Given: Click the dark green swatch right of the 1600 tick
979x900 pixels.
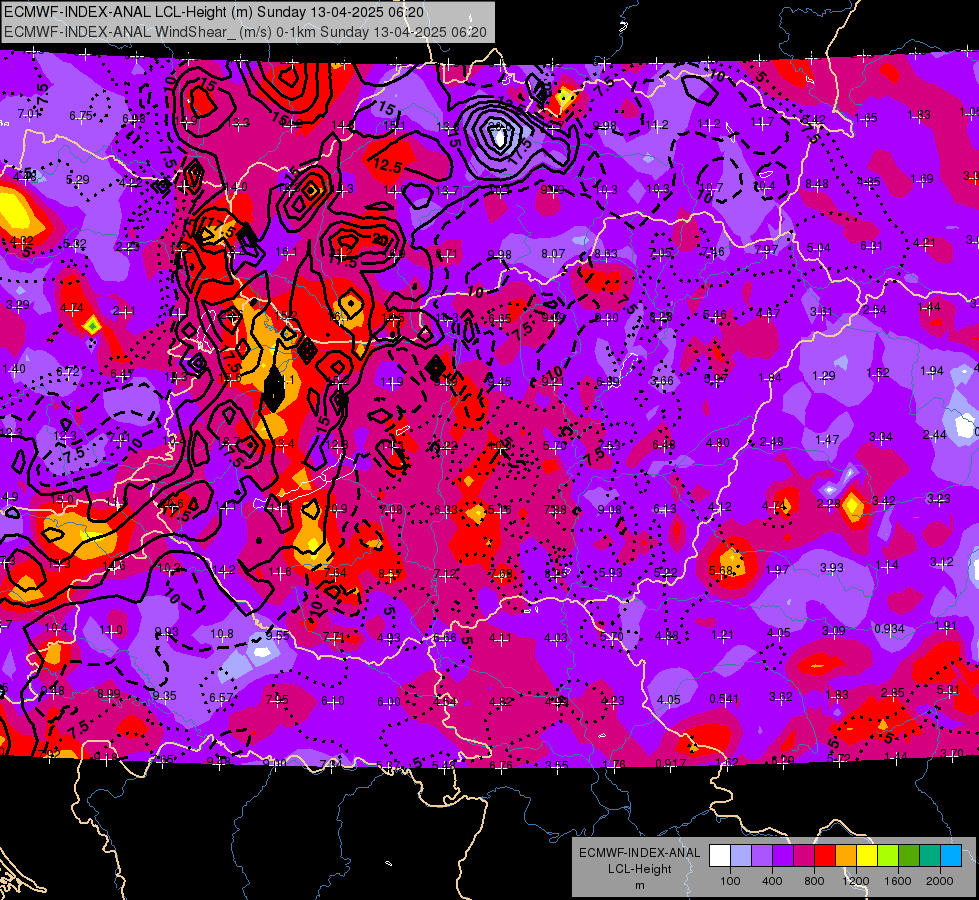Looking at the screenshot, I should pos(908,856).
